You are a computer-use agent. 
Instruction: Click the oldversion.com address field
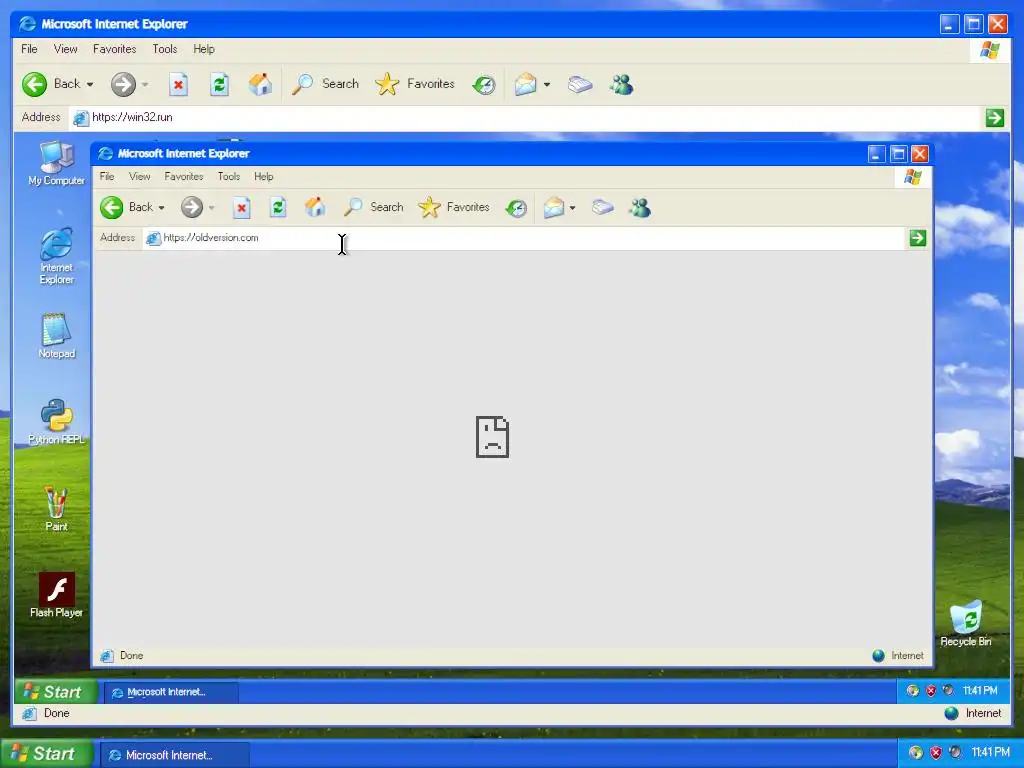(x=524, y=238)
